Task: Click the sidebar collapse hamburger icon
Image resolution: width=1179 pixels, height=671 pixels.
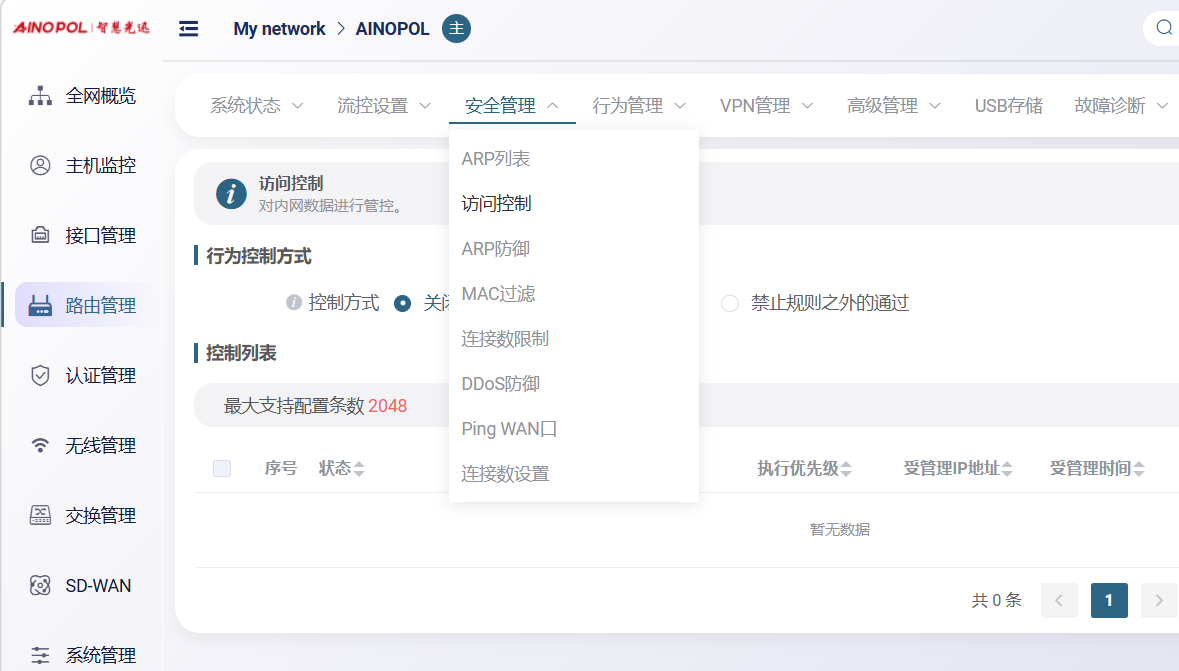Action: point(188,29)
